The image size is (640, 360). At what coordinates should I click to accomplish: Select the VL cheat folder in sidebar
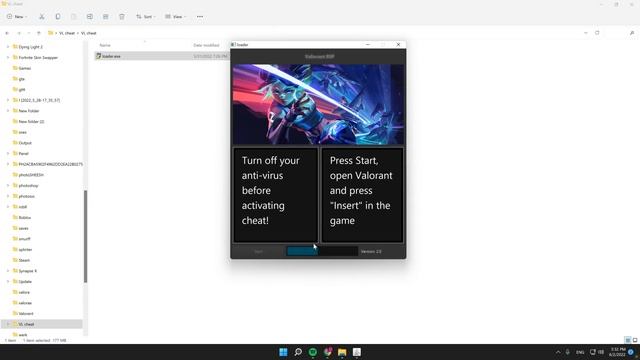[x=26, y=324]
